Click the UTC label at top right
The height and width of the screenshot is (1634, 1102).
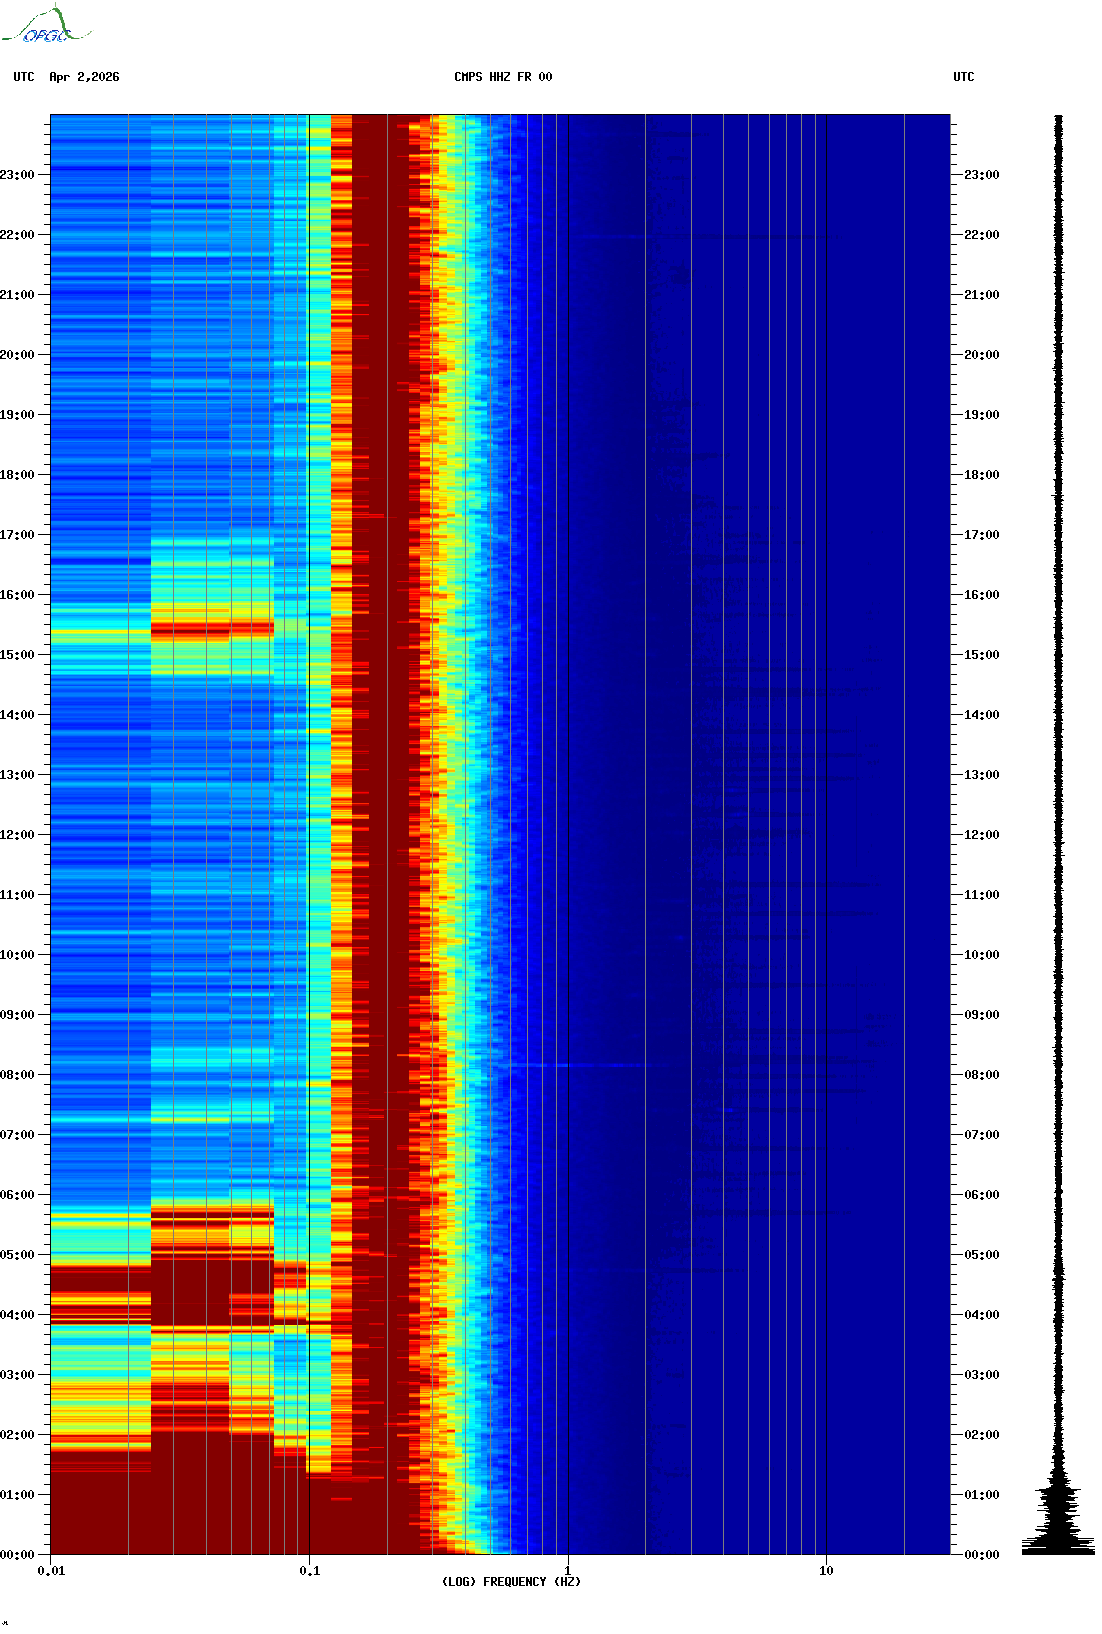tap(964, 77)
